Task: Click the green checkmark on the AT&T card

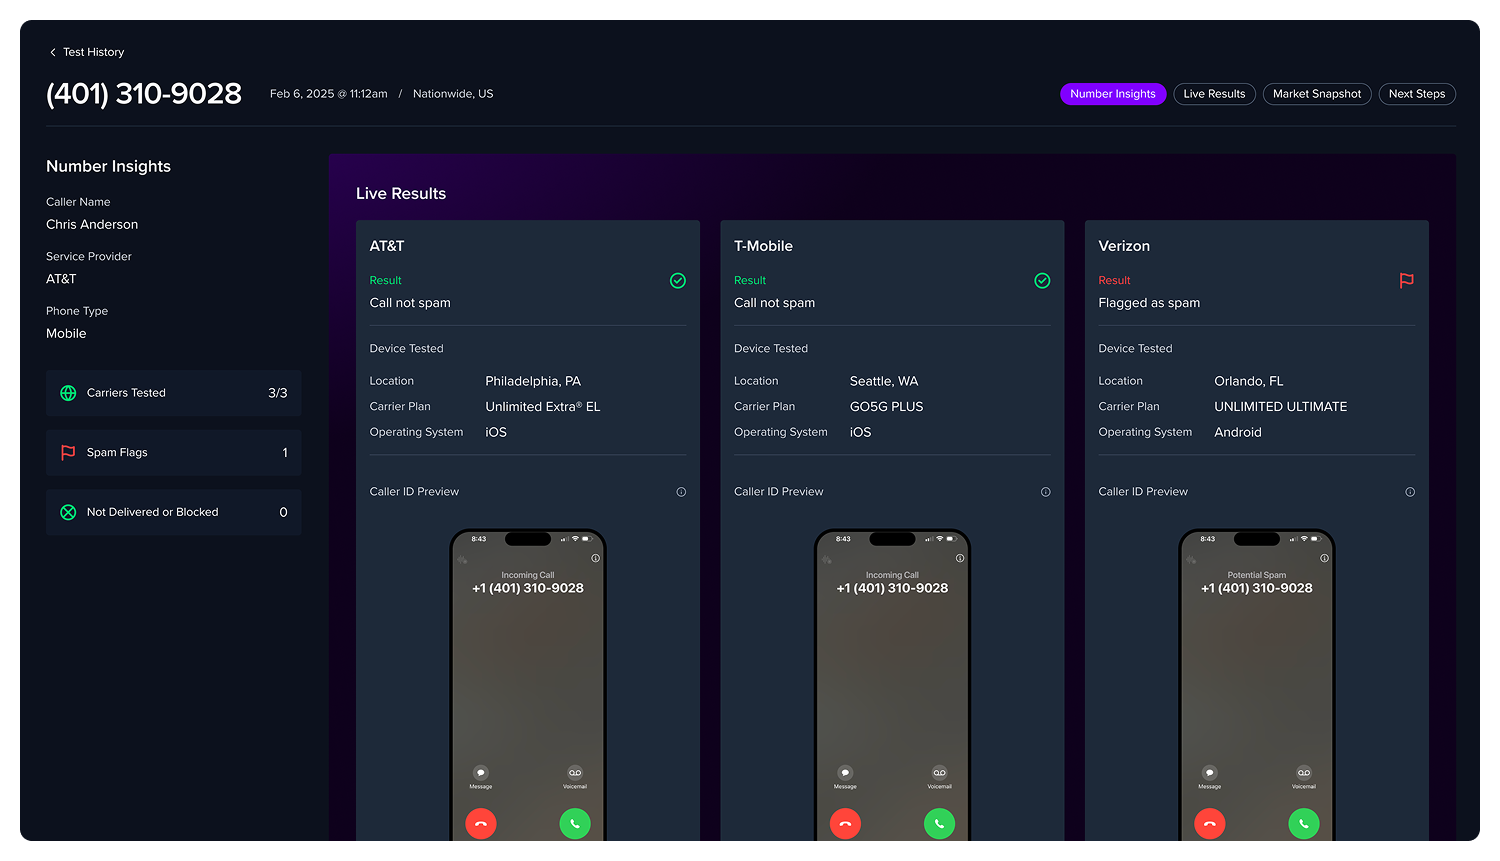Action: coord(678,281)
